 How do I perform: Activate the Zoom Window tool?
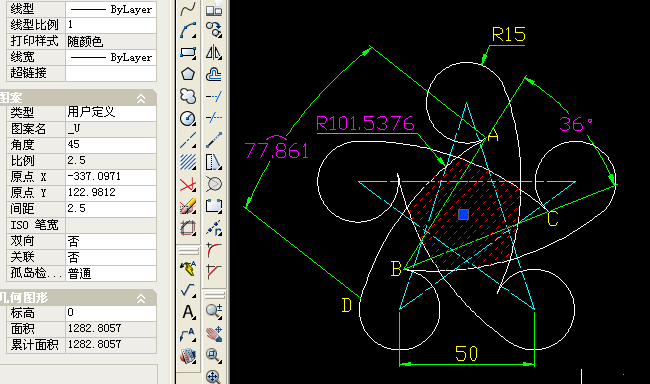tap(214, 356)
